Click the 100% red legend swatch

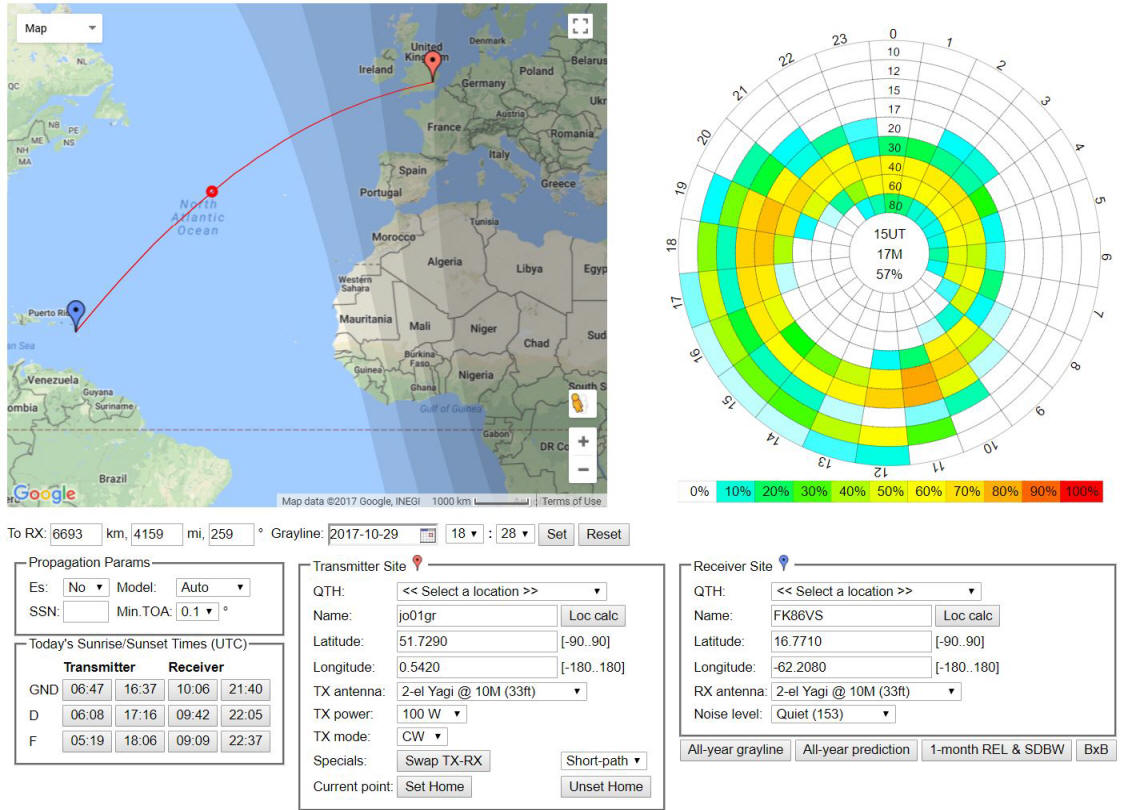(1082, 492)
